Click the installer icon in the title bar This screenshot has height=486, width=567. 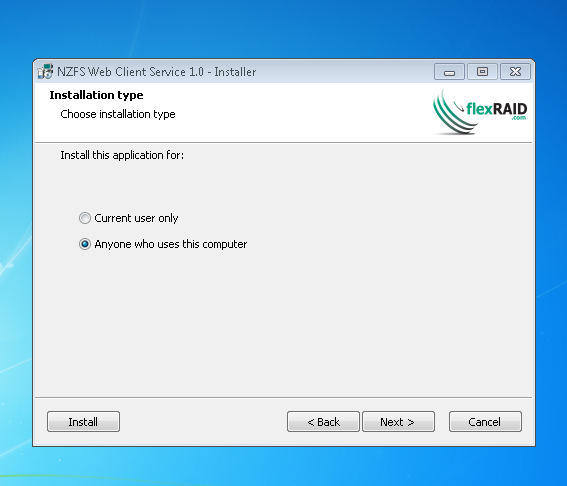tap(45, 72)
